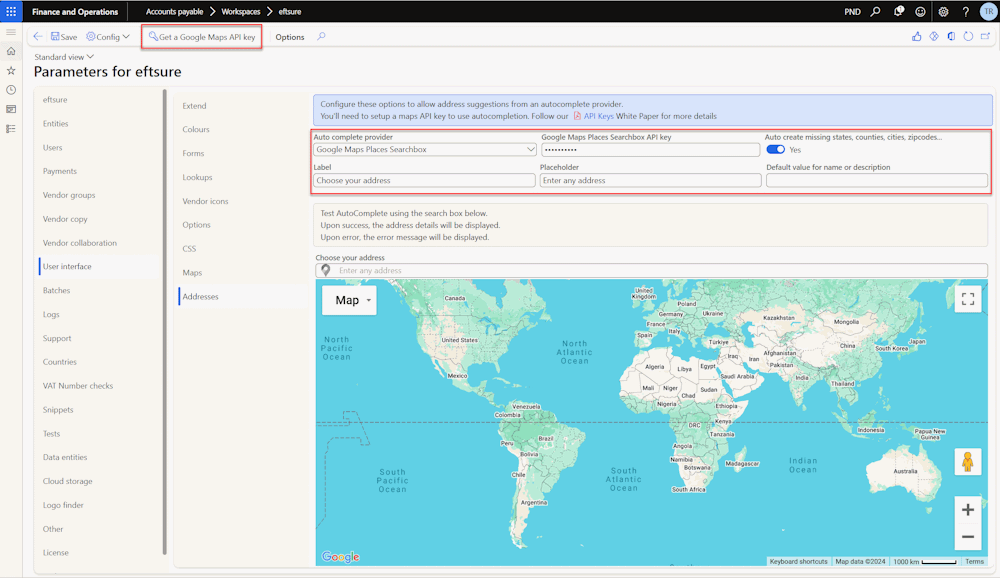
Task: Click the Google Maps API key field
Action: pyautogui.click(x=650, y=149)
